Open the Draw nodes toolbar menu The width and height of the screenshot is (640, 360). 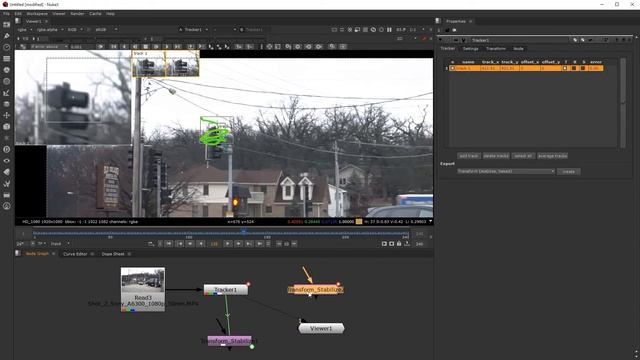pyautogui.click(x=7, y=36)
